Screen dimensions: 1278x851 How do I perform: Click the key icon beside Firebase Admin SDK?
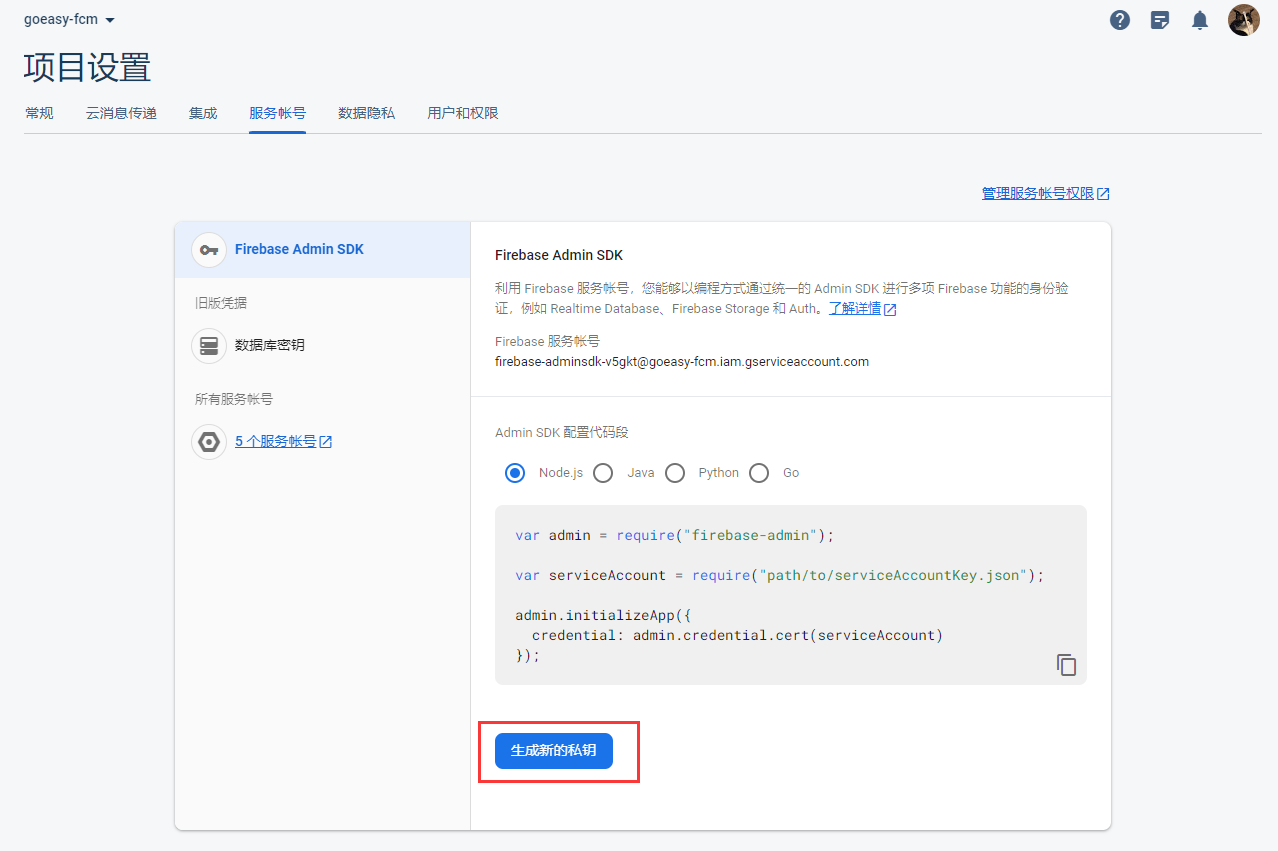pyautogui.click(x=209, y=250)
